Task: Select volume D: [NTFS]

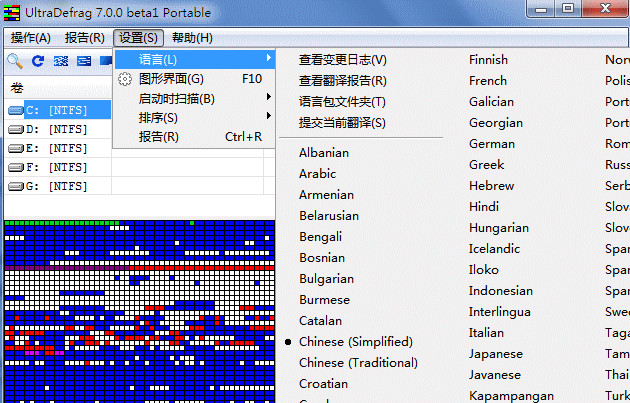Action: [x=57, y=129]
